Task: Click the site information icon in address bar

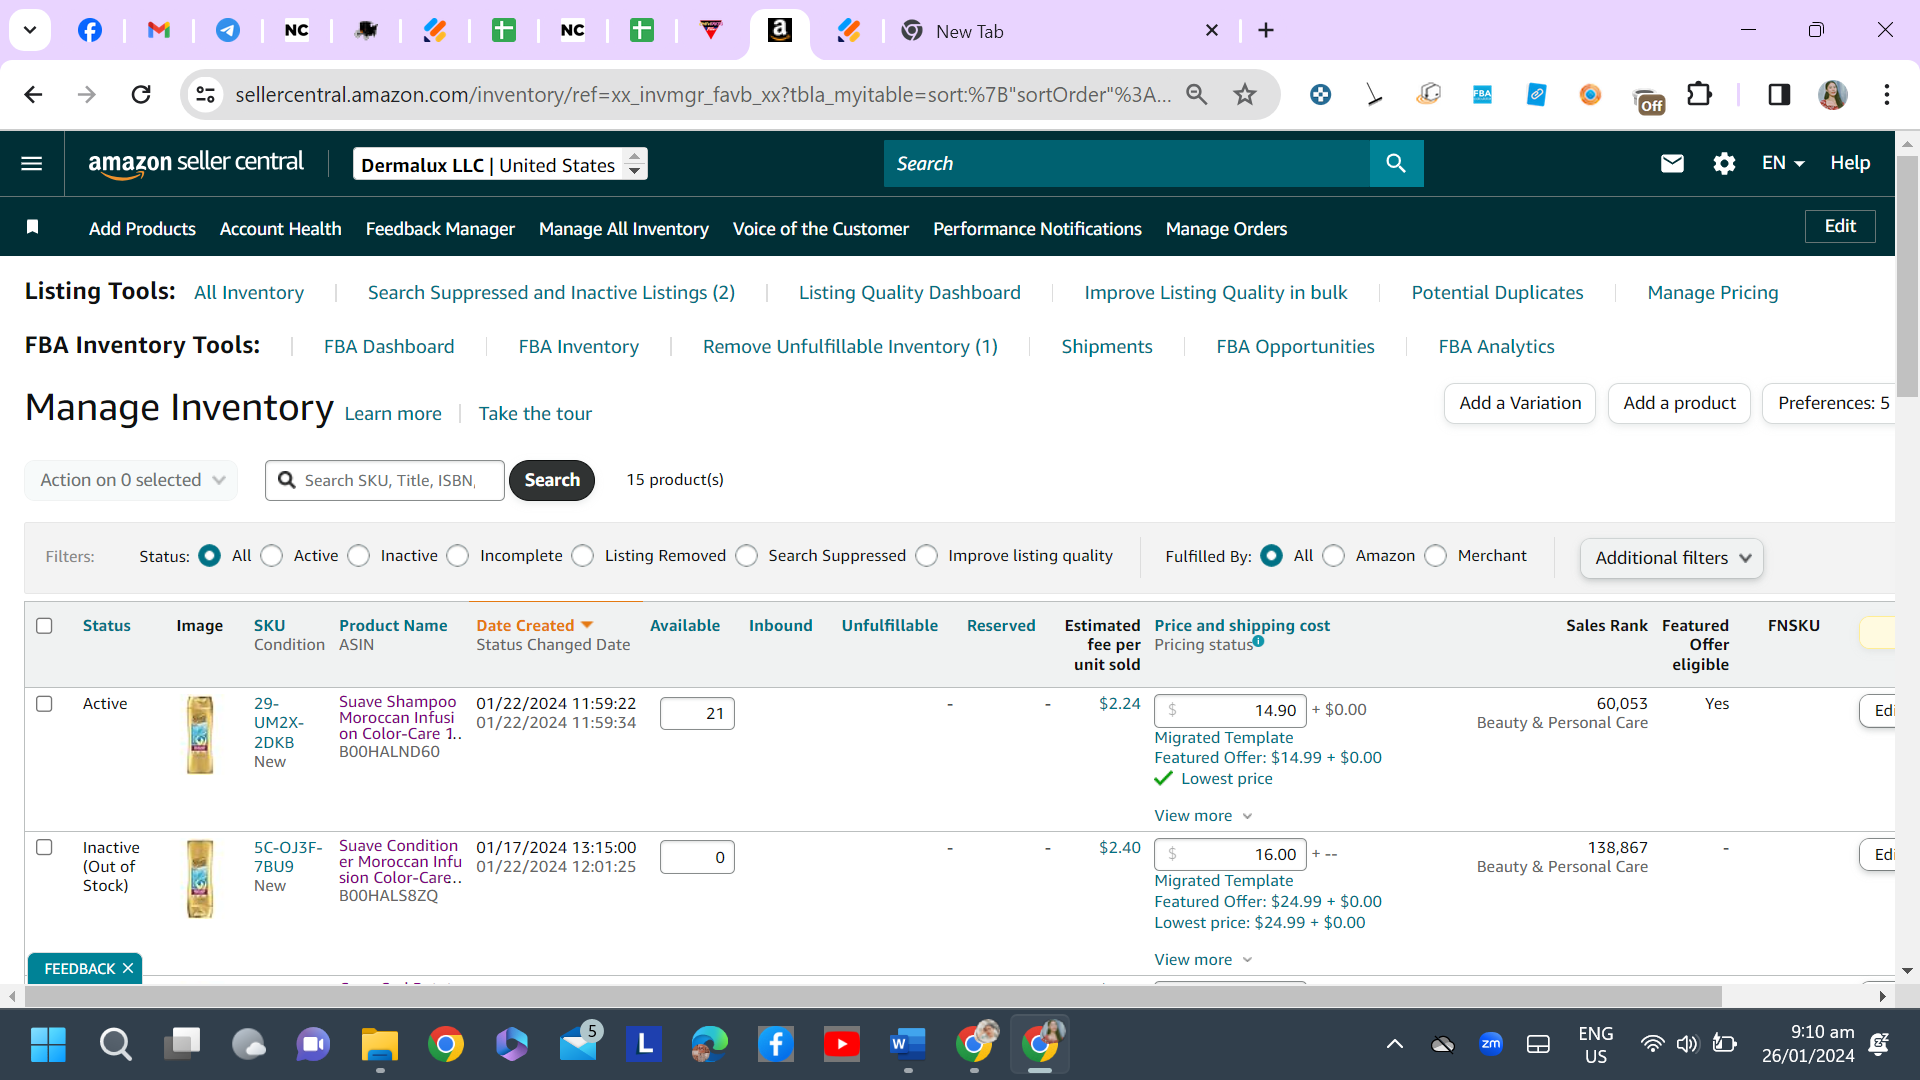Action: point(205,94)
